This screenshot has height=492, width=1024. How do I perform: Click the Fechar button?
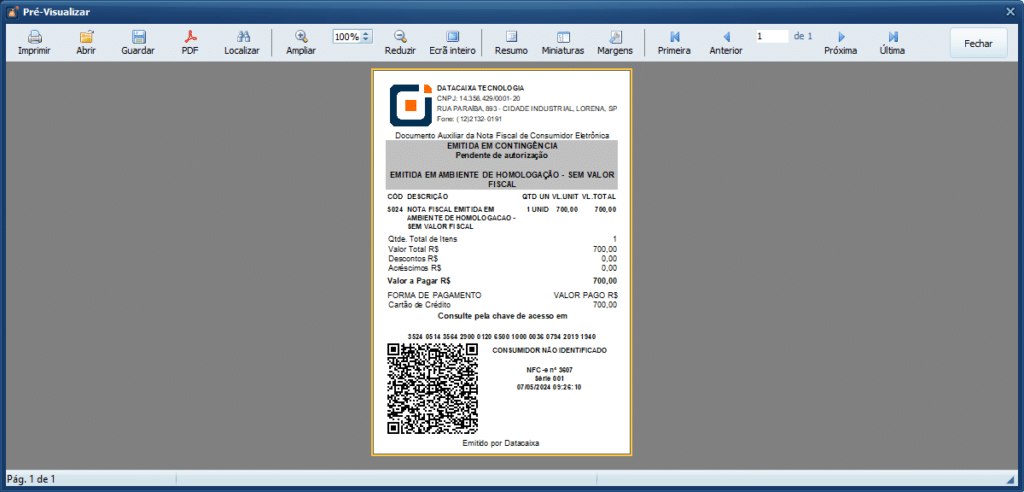978,43
